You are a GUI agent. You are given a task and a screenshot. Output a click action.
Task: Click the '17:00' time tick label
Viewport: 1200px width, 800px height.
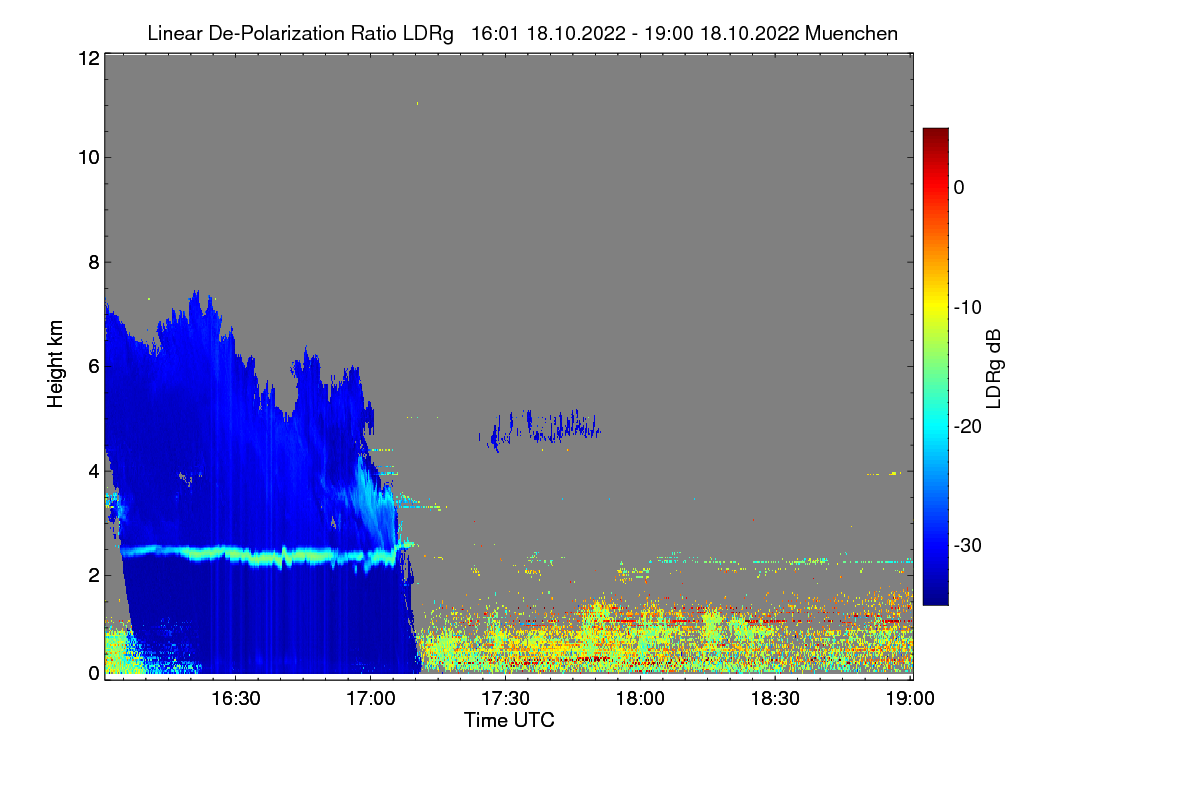pyautogui.click(x=370, y=698)
